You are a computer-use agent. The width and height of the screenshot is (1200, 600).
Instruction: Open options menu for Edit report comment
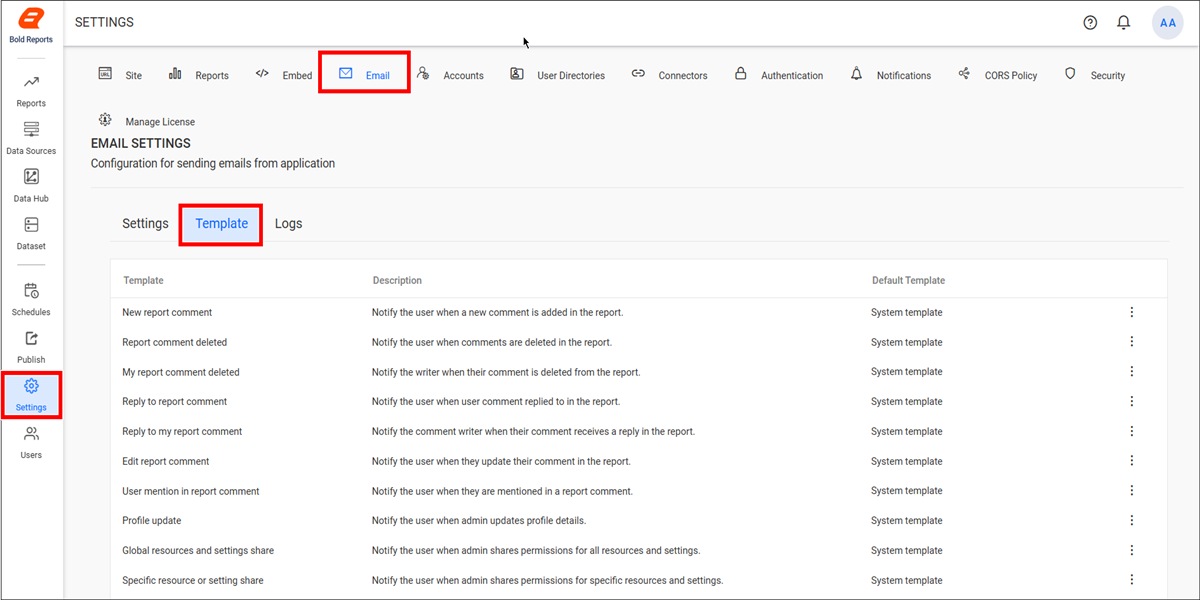point(1132,460)
